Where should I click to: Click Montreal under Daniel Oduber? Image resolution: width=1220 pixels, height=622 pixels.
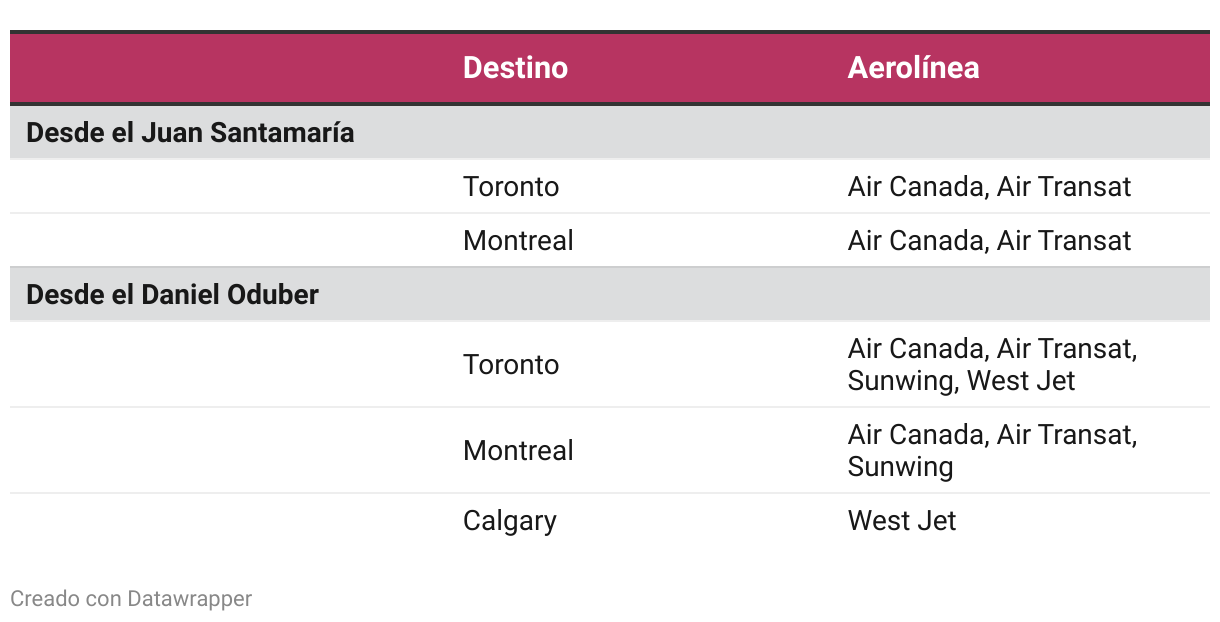(518, 450)
